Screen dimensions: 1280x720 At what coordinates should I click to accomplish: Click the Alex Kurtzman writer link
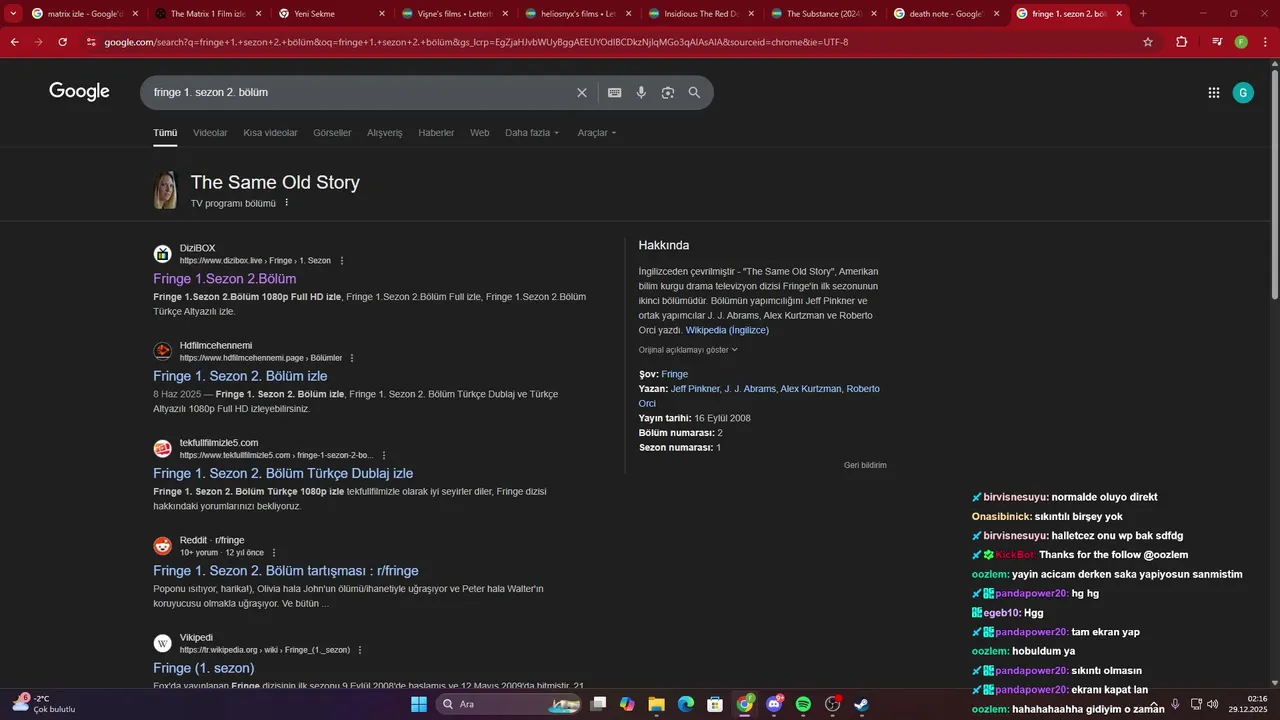pos(811,389)
